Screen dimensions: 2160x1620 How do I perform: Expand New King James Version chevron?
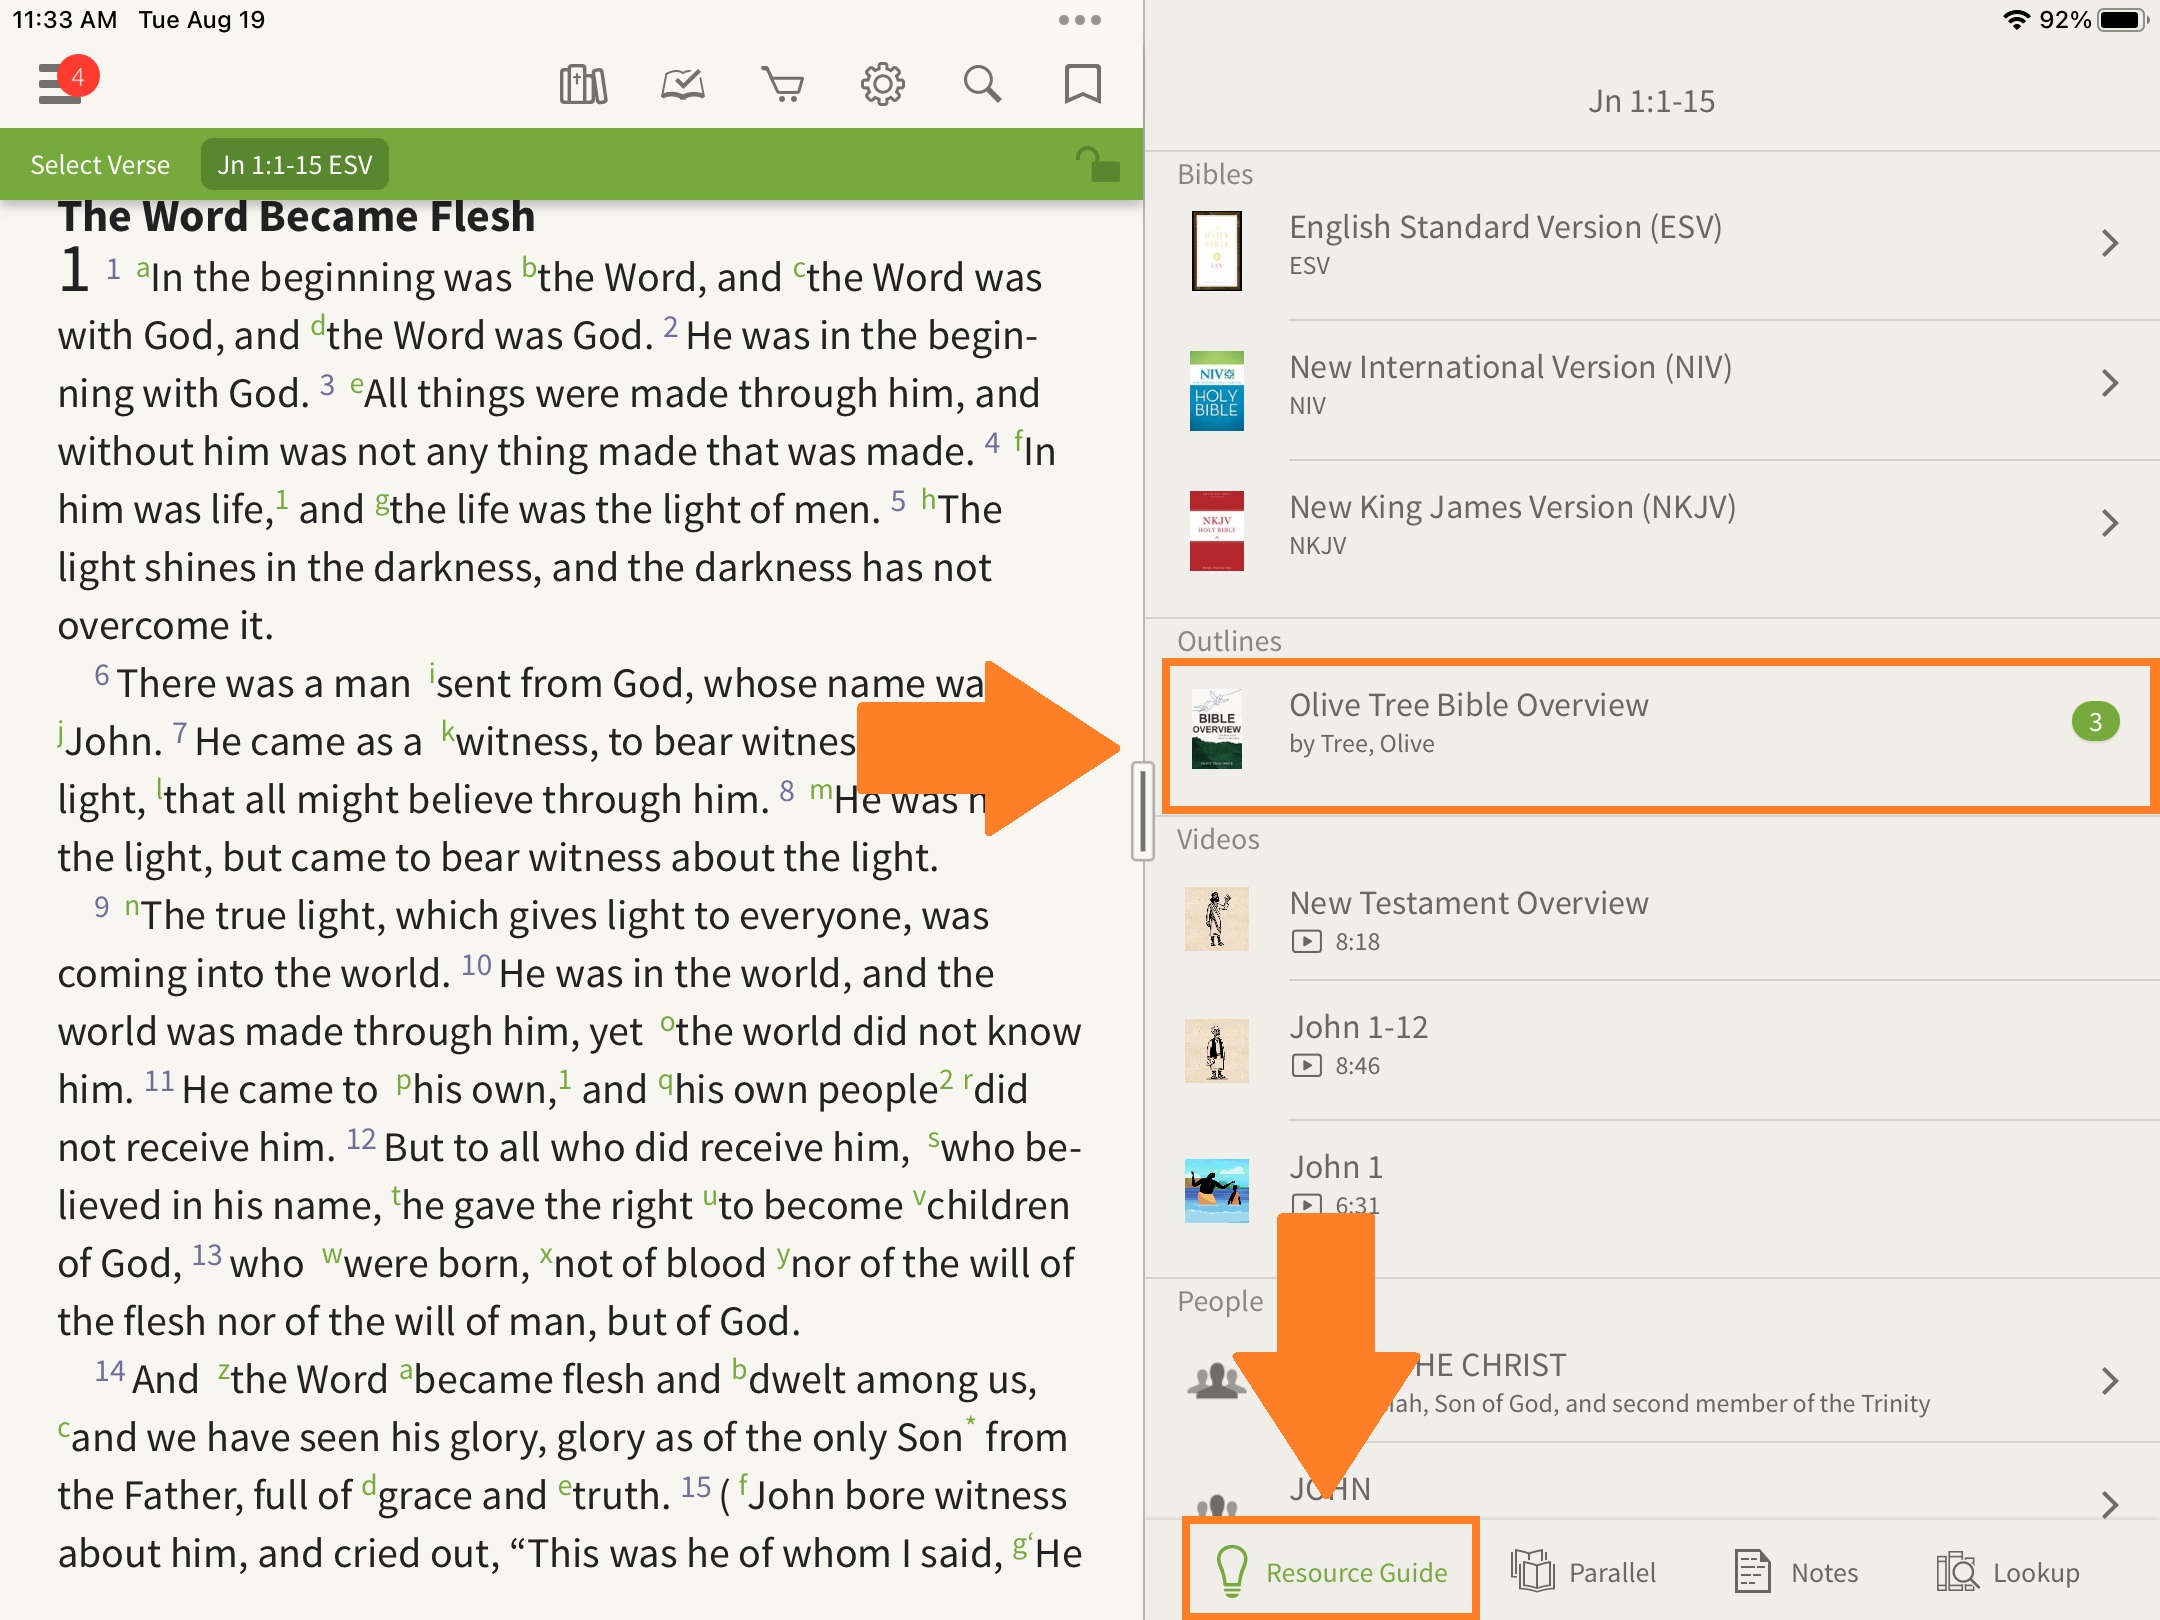pyautogui.click(x=2109, y=523)
